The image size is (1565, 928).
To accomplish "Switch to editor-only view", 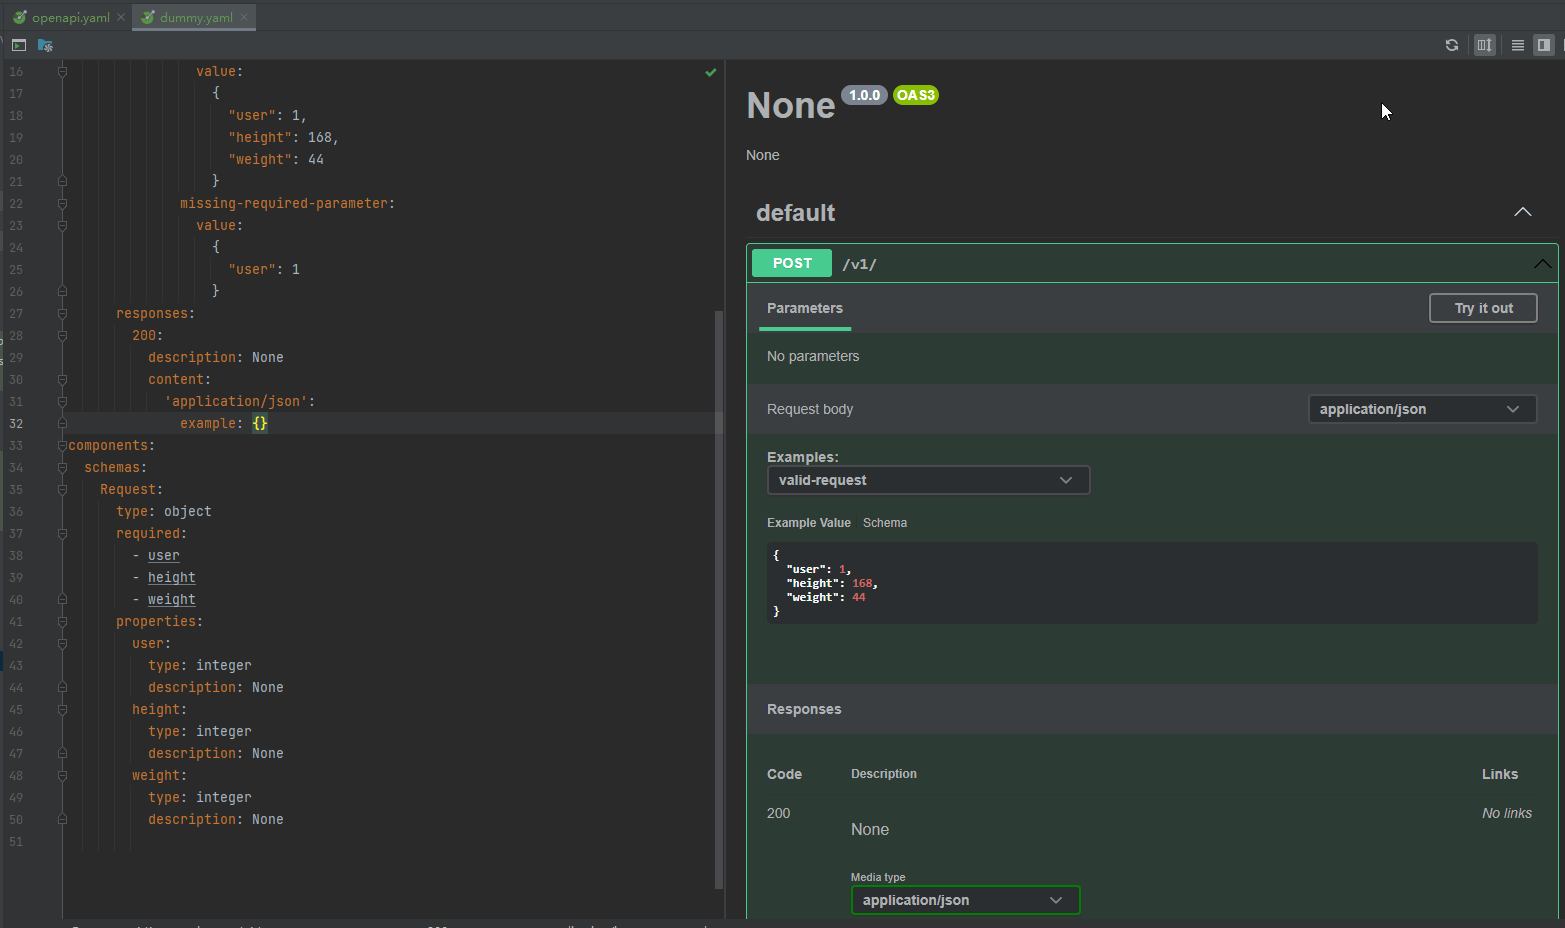I will click(x=1518, y=45).
